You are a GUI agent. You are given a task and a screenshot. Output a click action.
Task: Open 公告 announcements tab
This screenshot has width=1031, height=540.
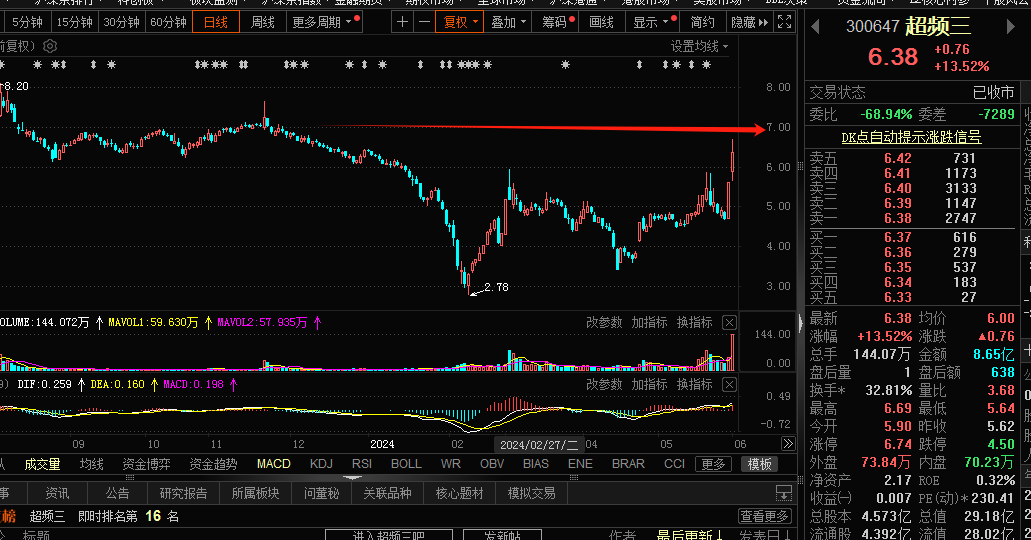[118, 493]
